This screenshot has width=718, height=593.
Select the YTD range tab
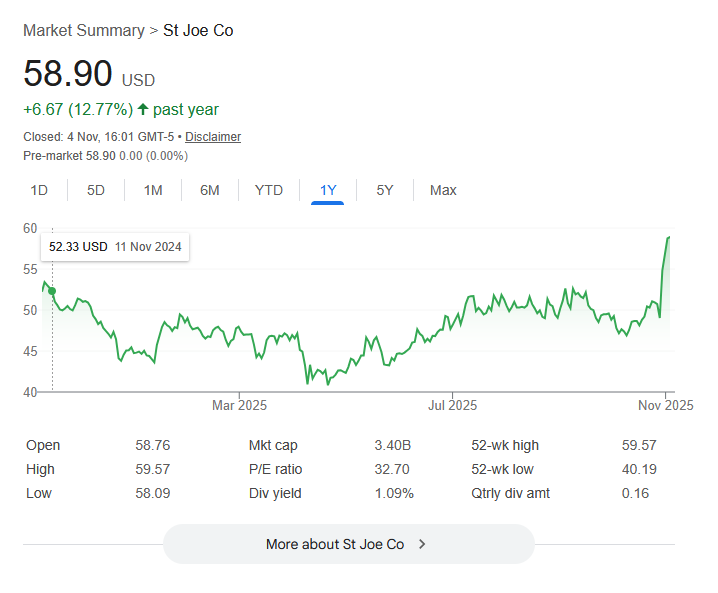pos(269,190)
